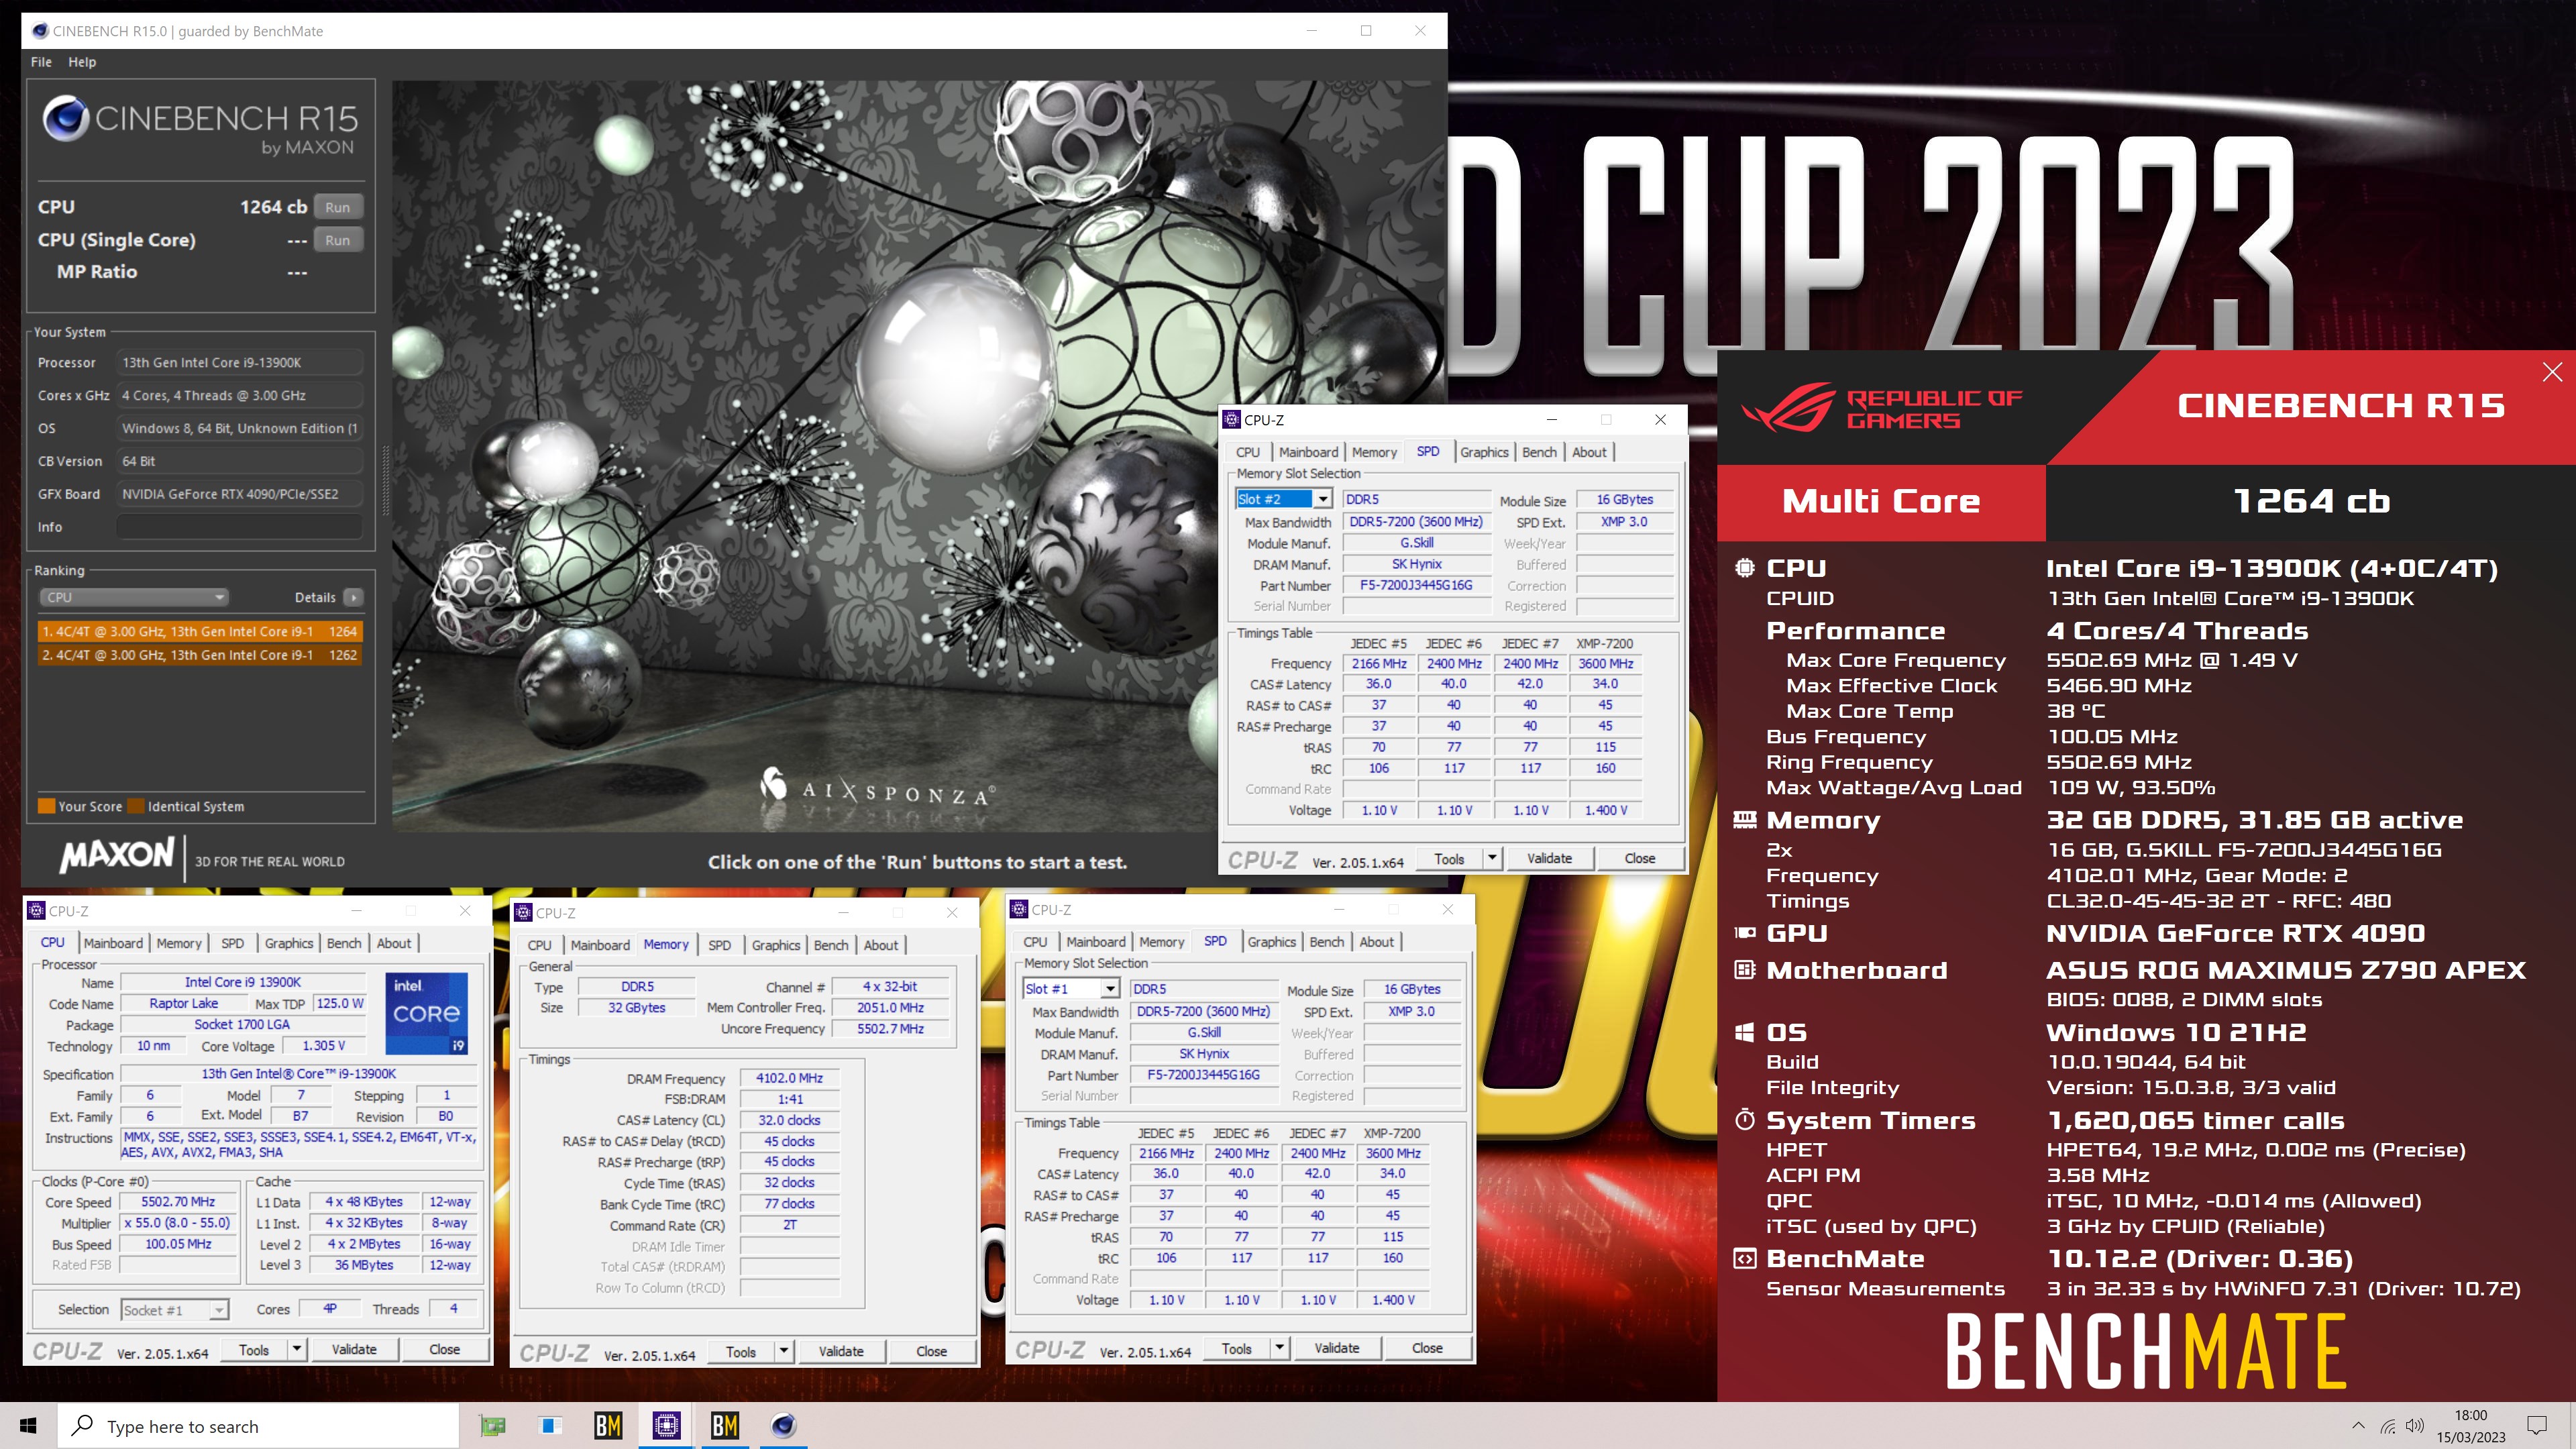Switch to SPD tab in CPU-tab CPU-Z window
Screen dimensions: 2576x1449
point(232,943)
